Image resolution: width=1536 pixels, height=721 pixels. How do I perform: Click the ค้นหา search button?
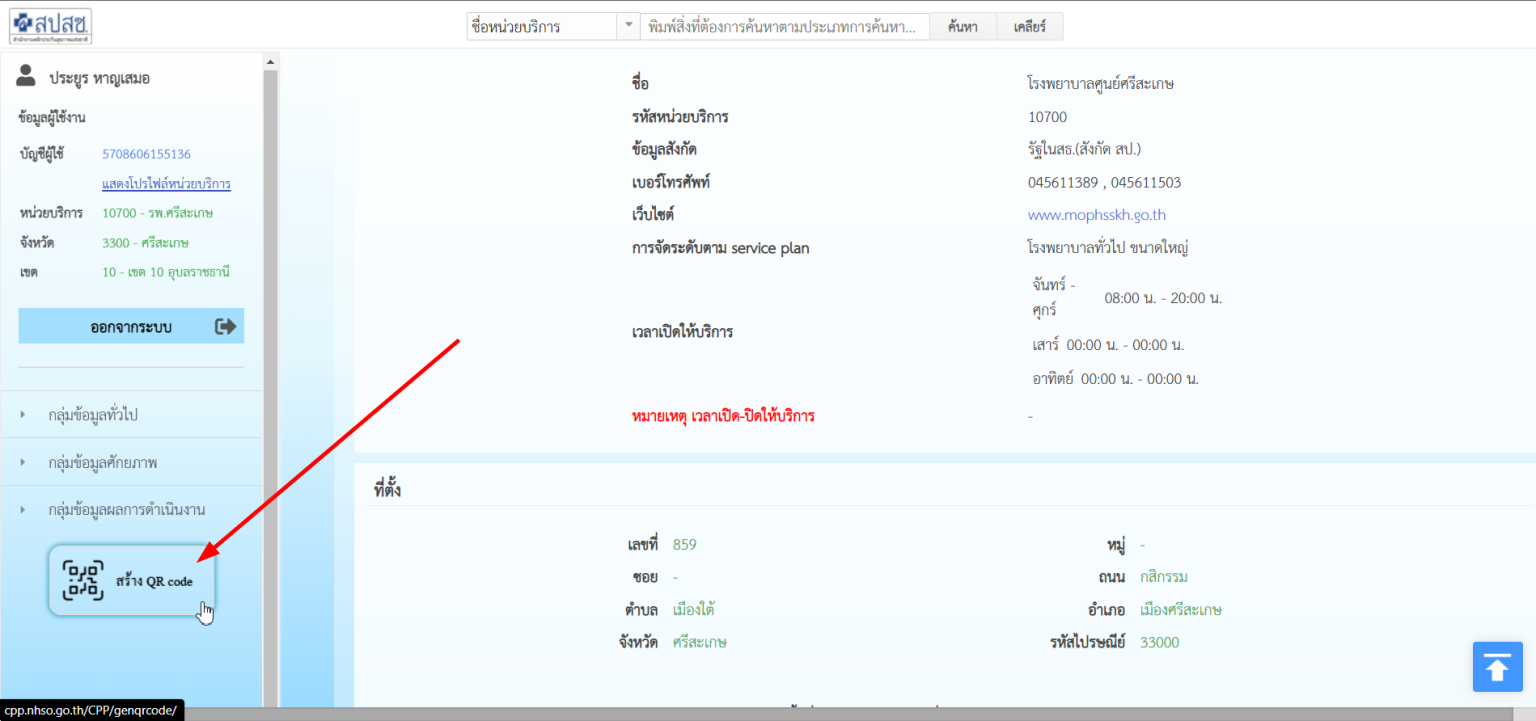962,26
